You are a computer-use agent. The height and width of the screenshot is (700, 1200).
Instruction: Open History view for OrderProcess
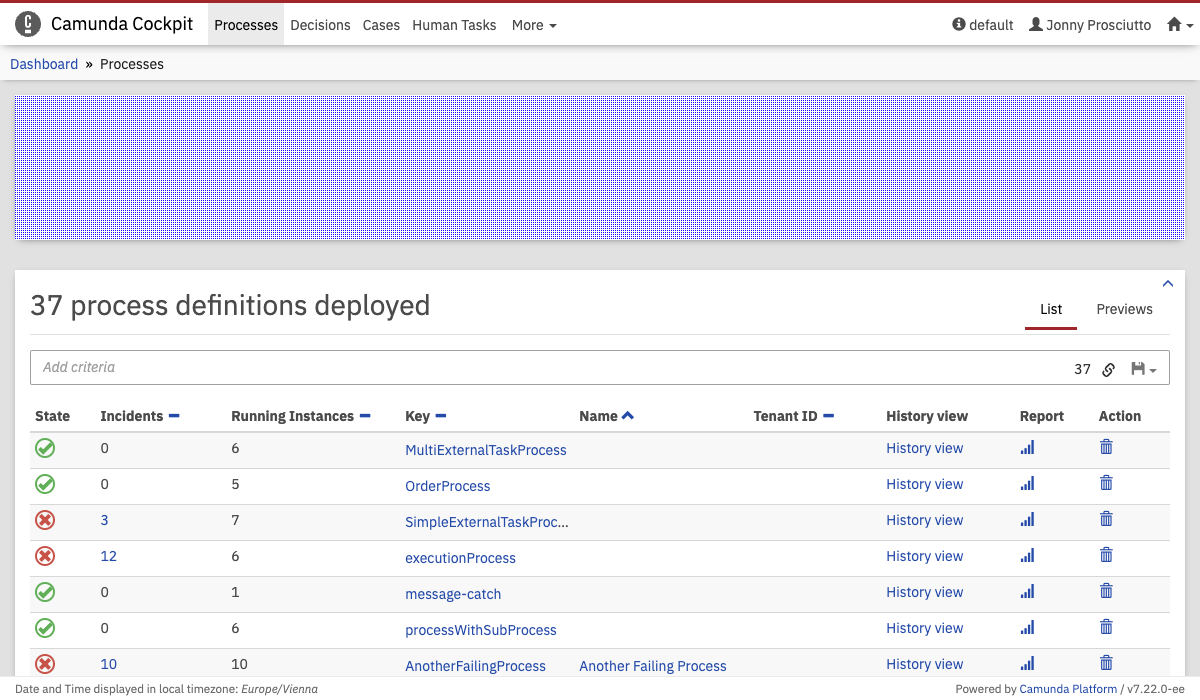924,484
